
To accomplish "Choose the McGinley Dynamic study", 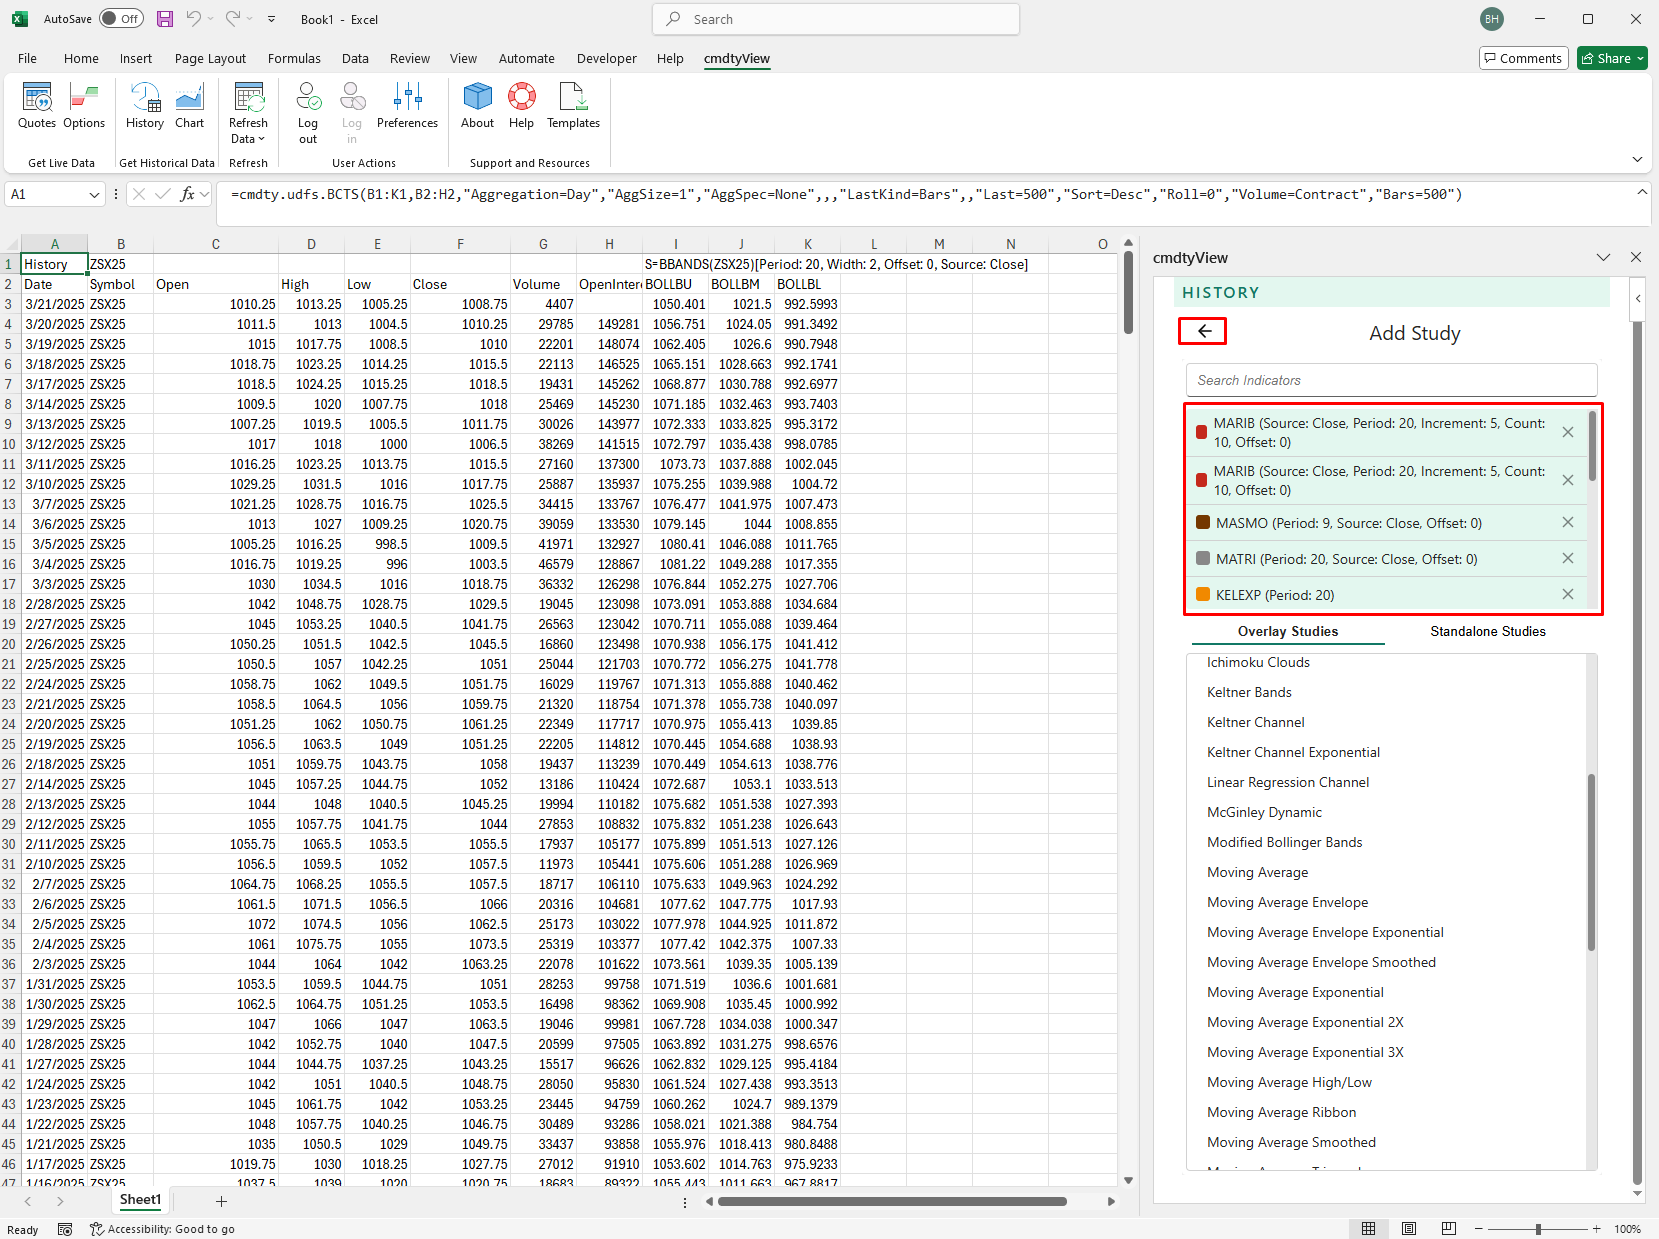I will point(1264,812).
